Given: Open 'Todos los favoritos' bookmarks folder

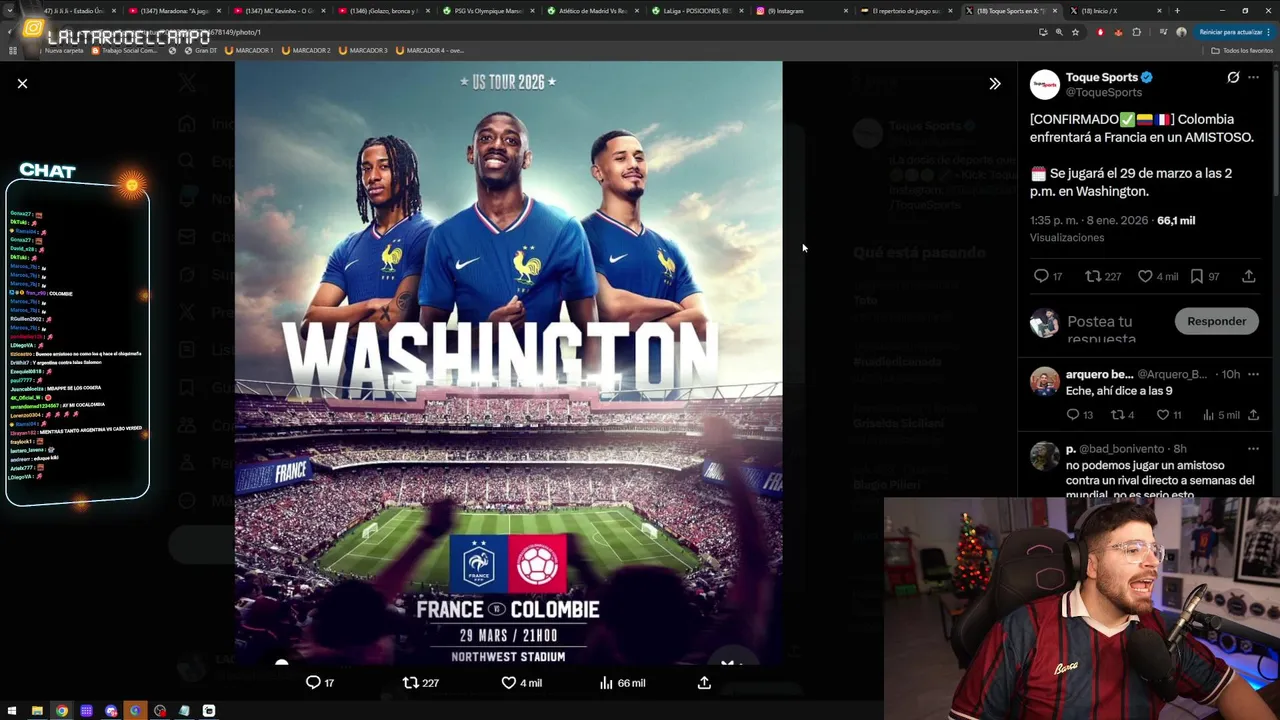Looking at the screenshot, I should coord(1241,50).
